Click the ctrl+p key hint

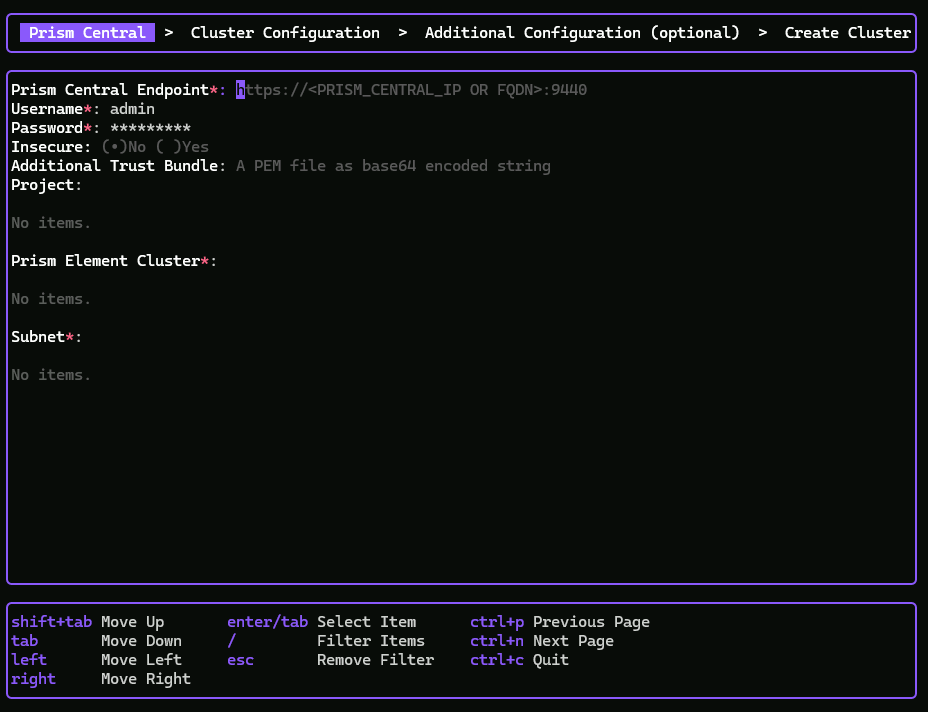click(497, 622)
